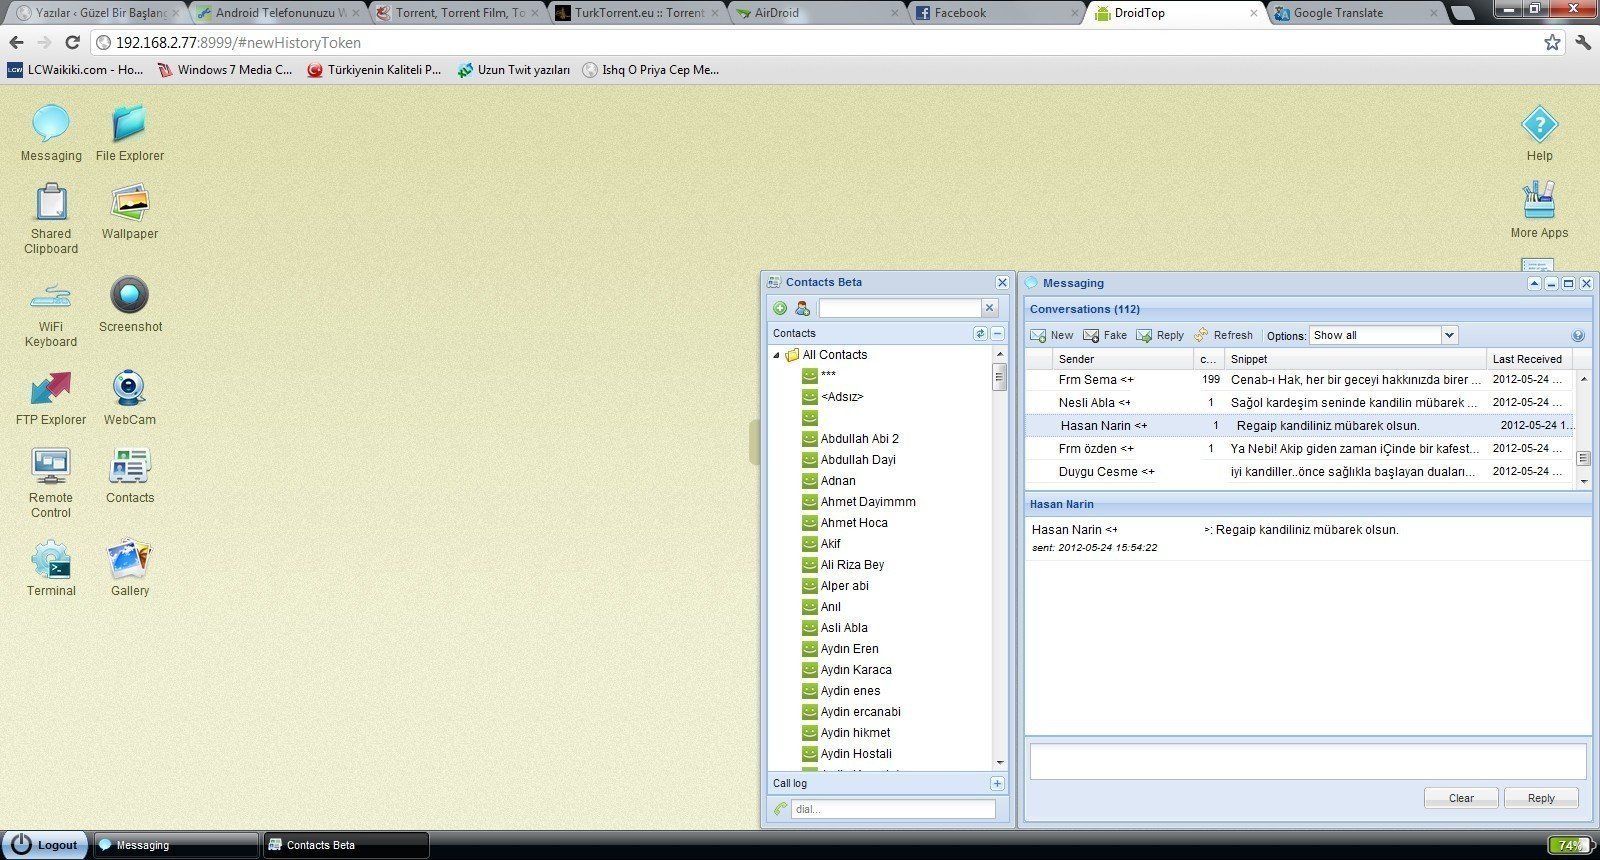This screenshot has height=860, width=1600.
Task: Collapse the Contacts panel section
Action: (998, 333)
